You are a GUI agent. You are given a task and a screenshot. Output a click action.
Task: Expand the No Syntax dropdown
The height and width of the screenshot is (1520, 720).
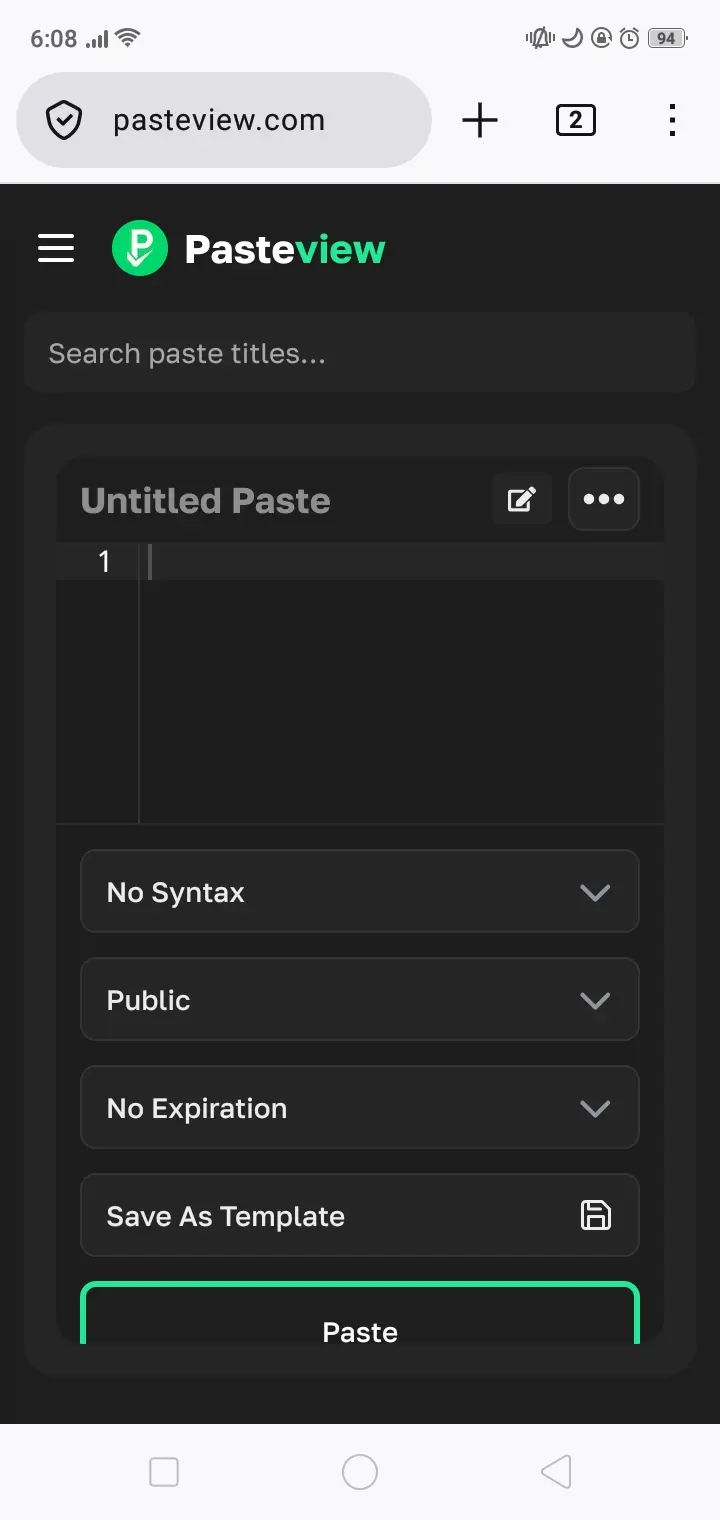[x=360, y=891]
